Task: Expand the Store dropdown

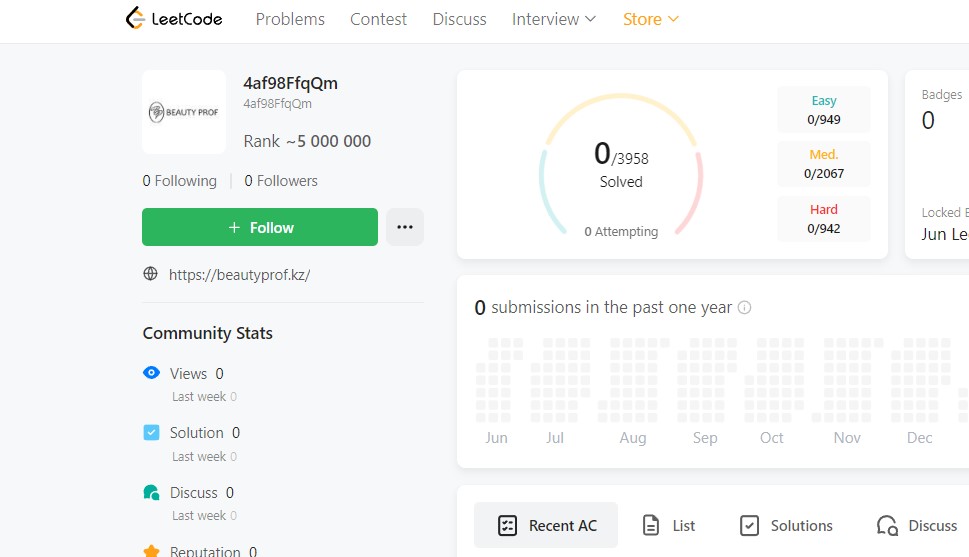Action: (x=651, y=19)
